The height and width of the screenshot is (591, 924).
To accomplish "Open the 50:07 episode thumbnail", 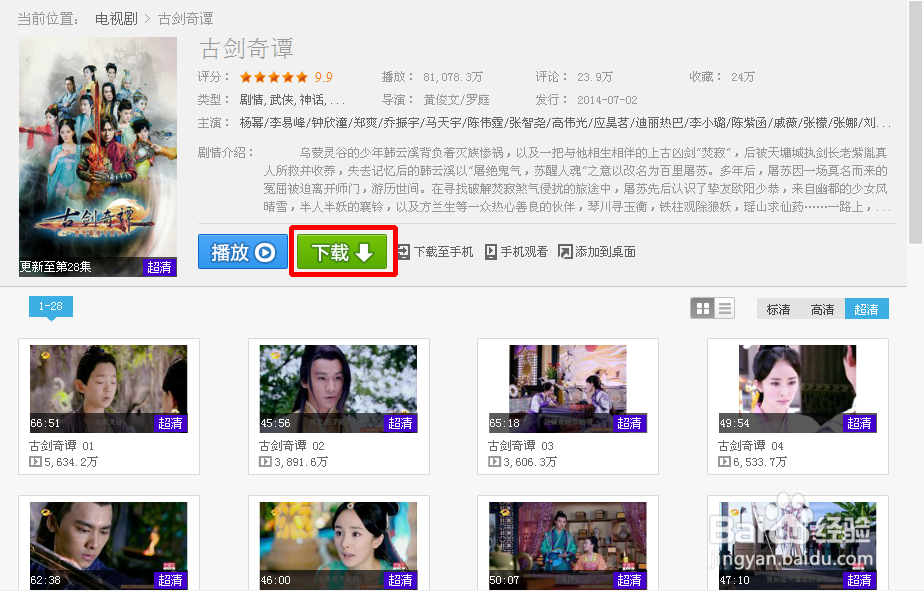I will point(567,546).
